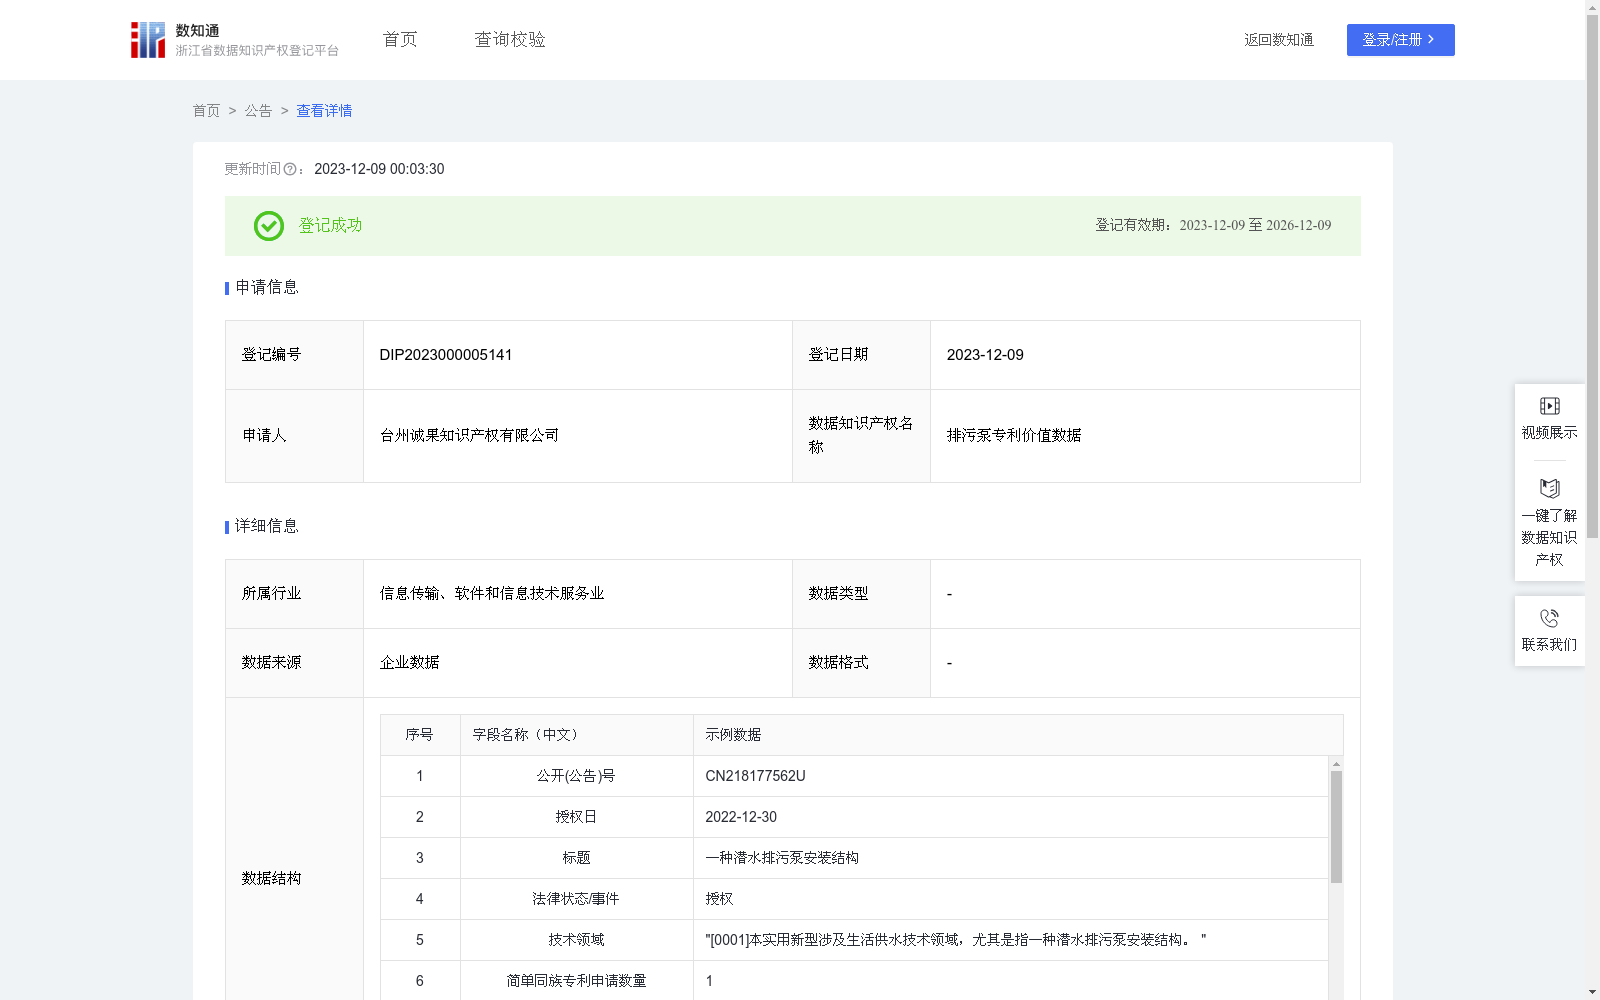This screenshot has height=1000, width=1600.
Task: Click the 详细信息 section heading
Action: click(267, 526)
